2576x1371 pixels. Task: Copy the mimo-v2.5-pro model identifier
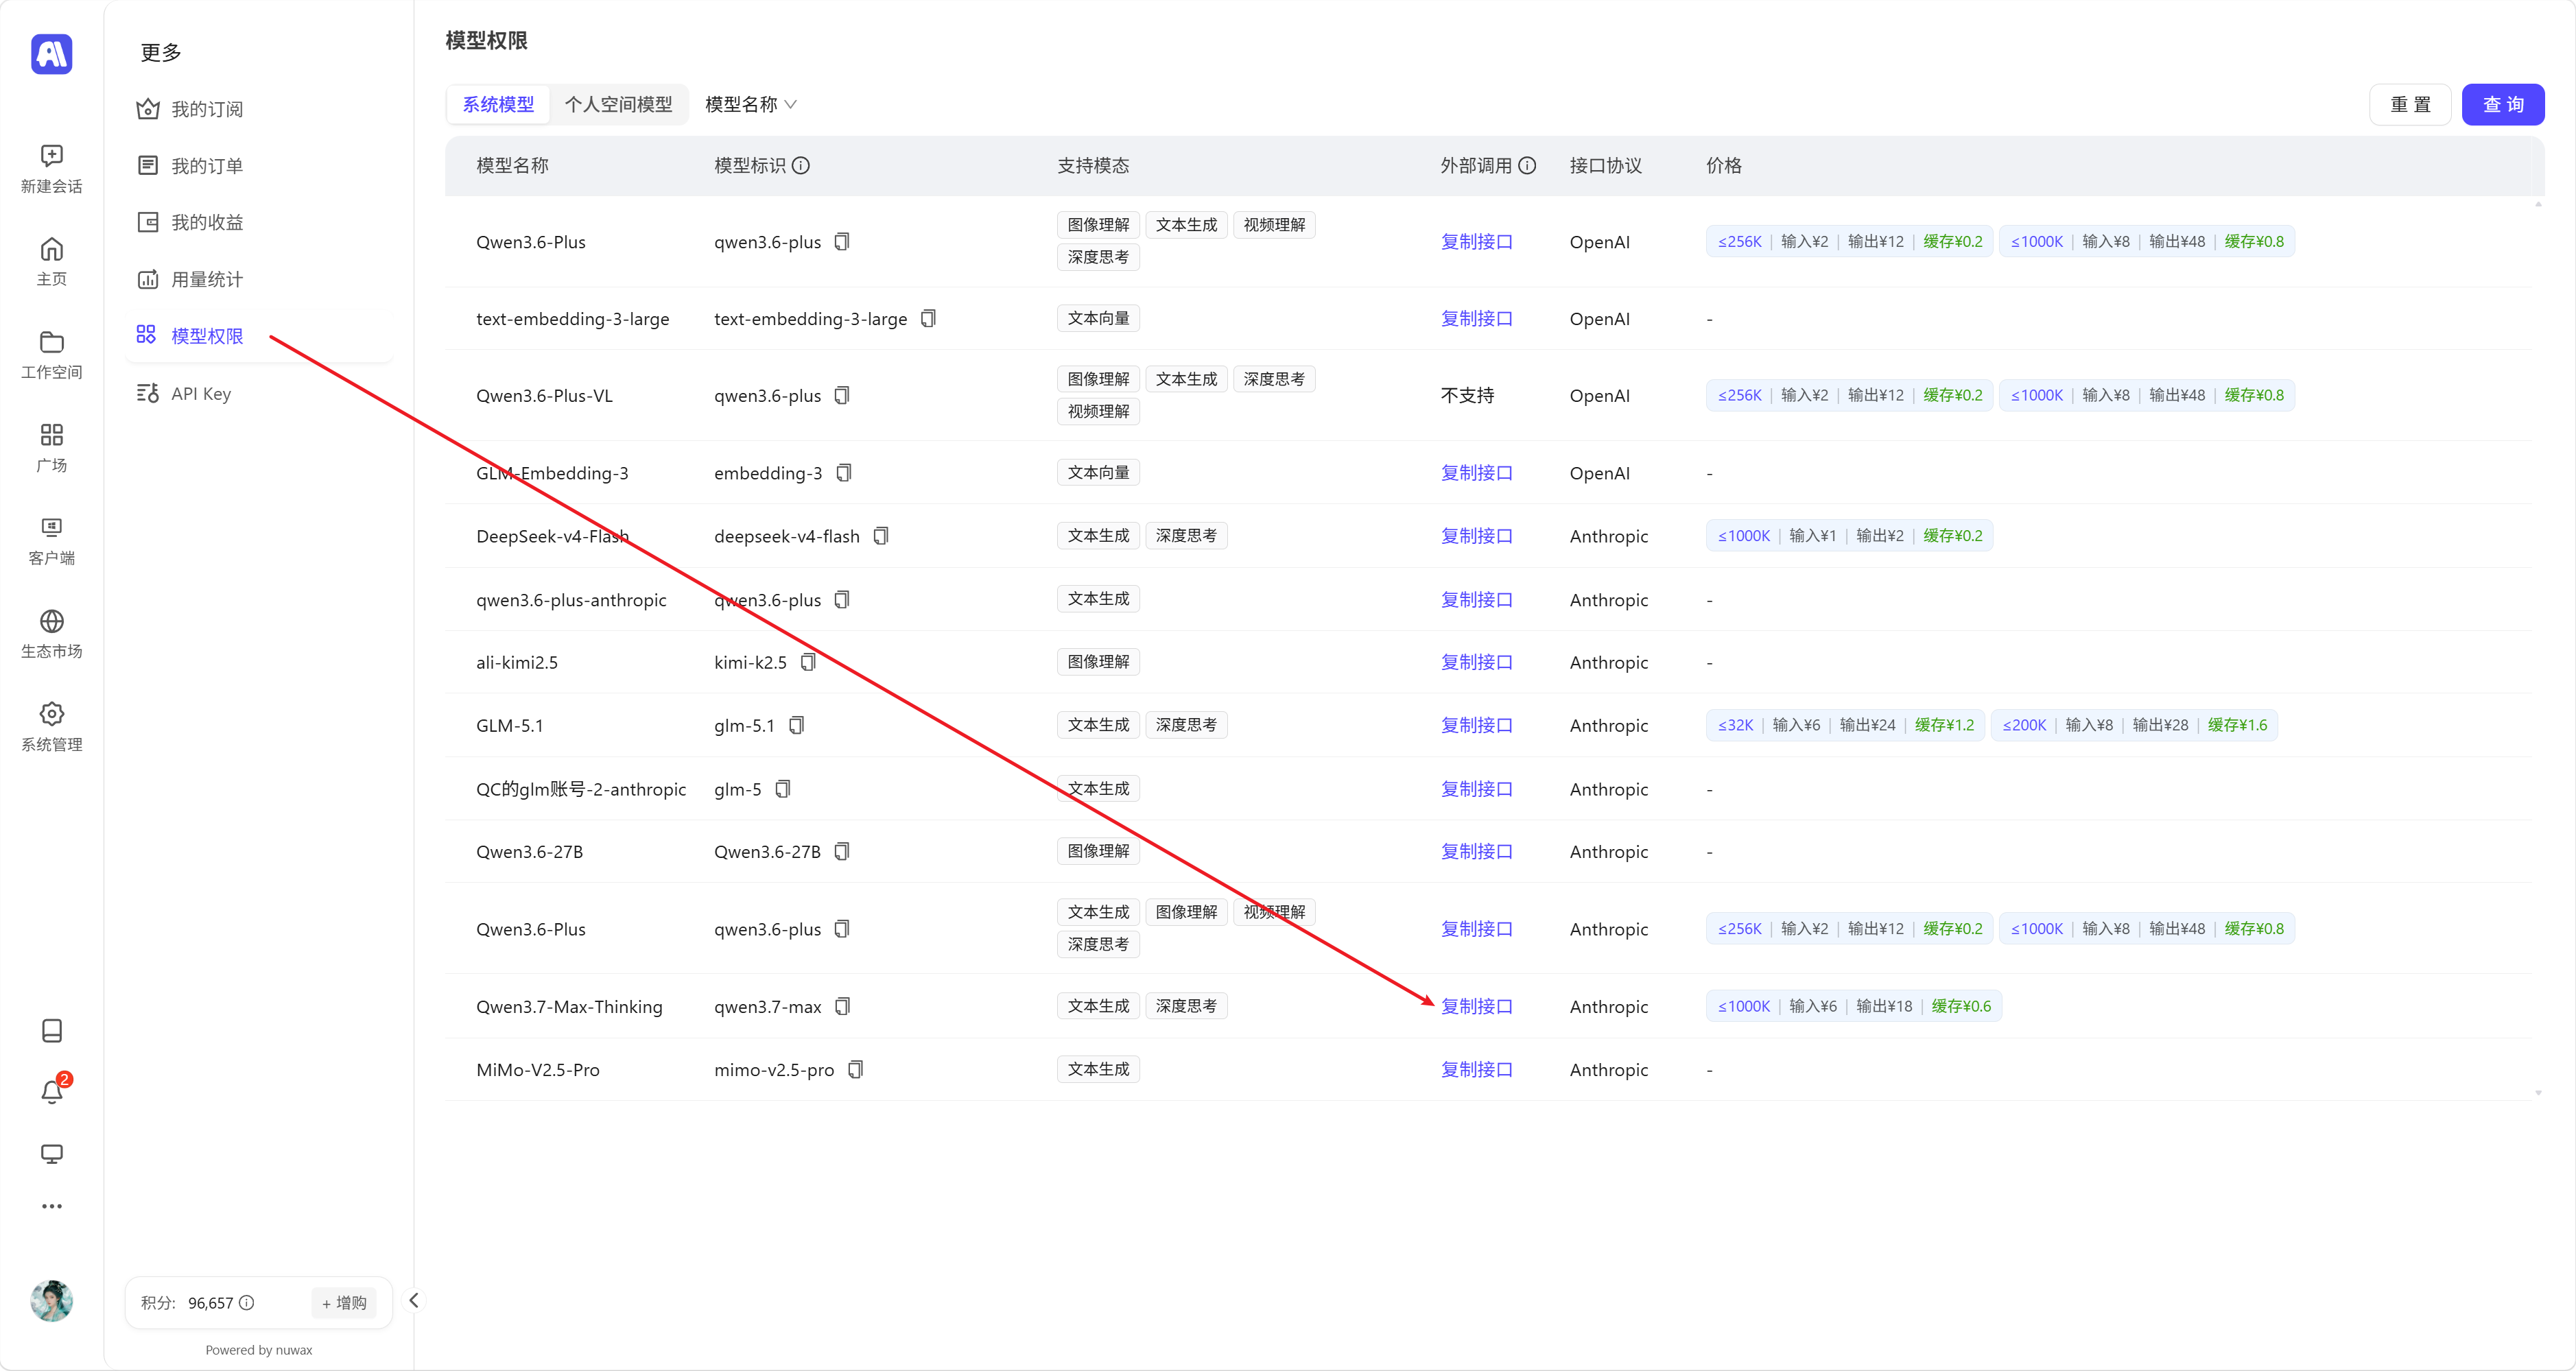[855, 1069]
